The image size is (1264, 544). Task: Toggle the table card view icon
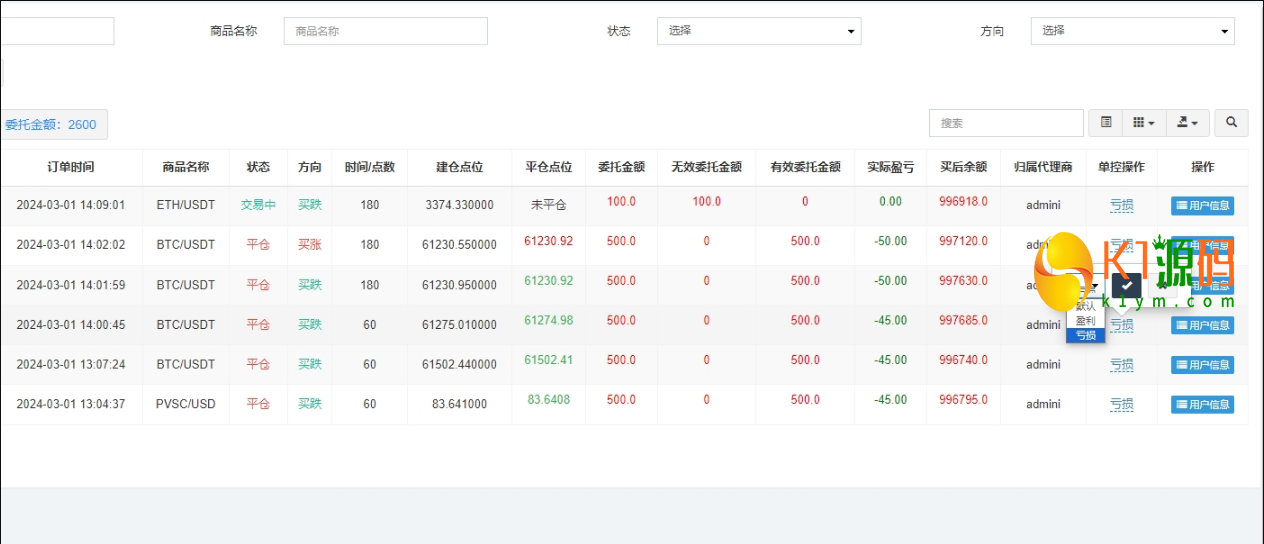coord(1106,123)
